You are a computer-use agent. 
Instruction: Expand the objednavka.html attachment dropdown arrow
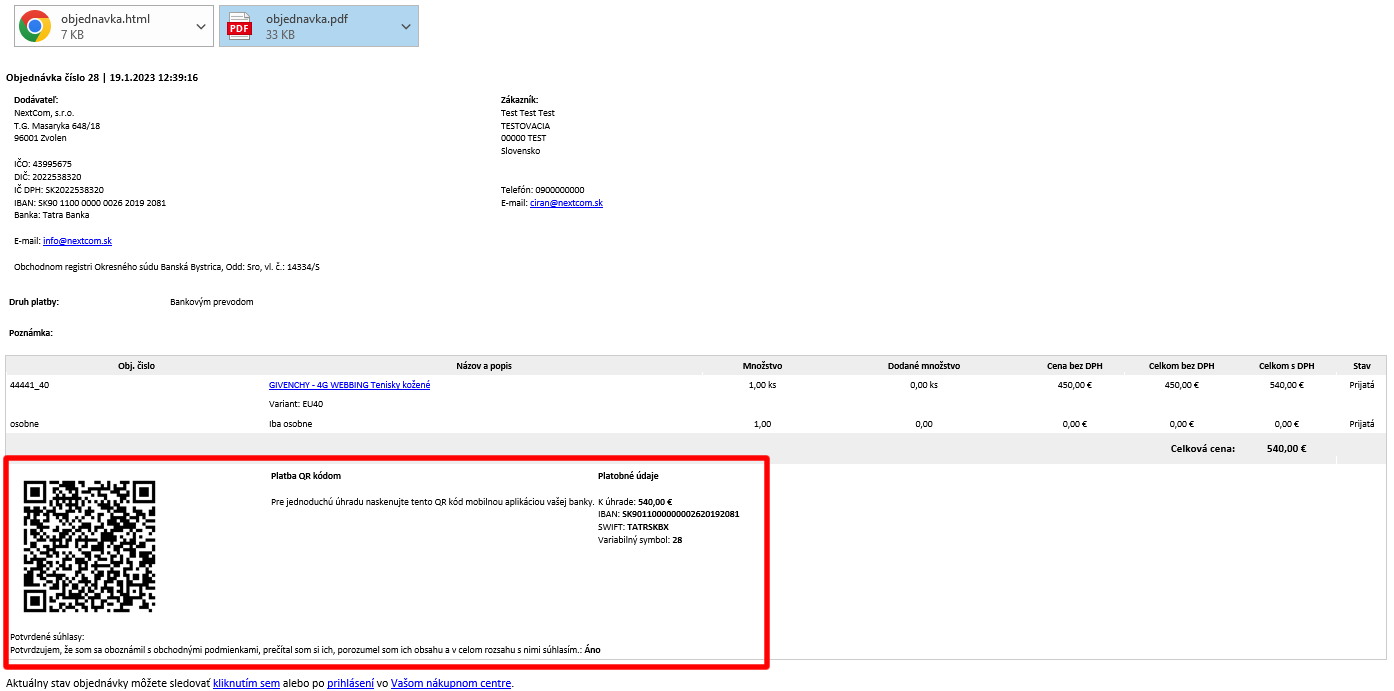tap(200, 26)
